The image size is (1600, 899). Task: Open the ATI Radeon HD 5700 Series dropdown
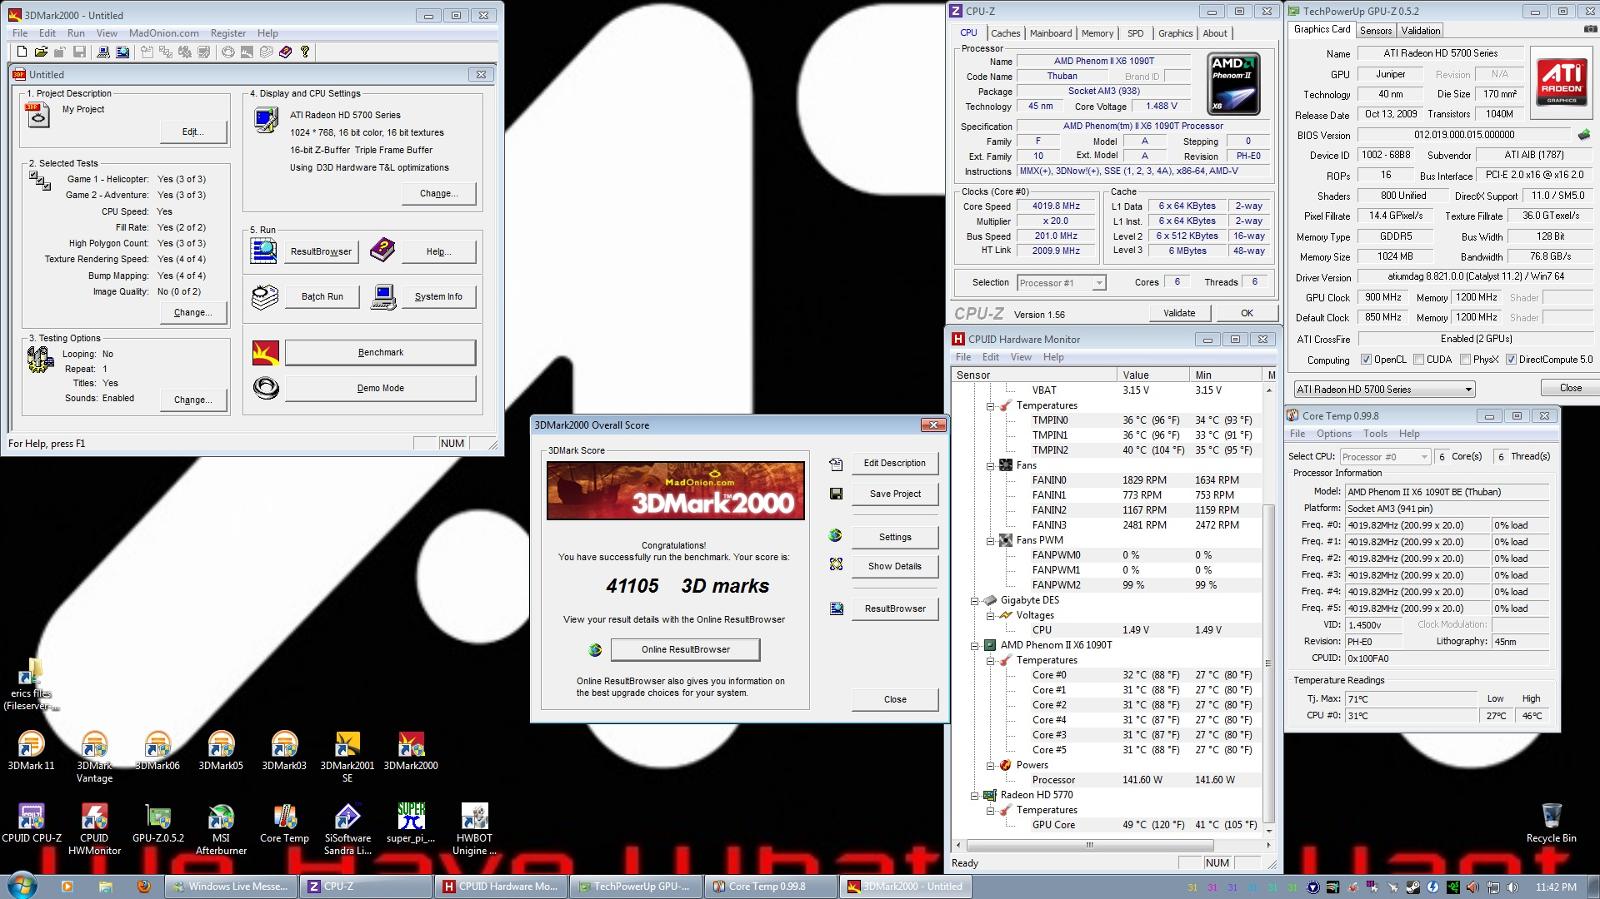tap(1384, 389)
